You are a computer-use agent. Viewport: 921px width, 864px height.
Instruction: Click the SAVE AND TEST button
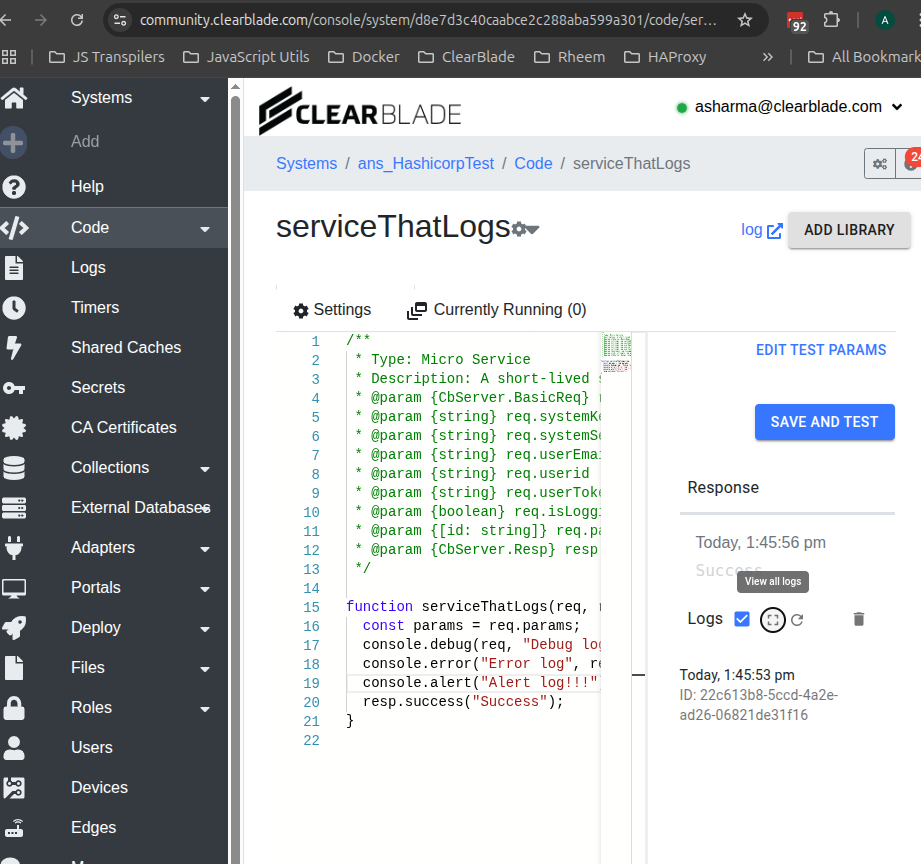point(824,422)
